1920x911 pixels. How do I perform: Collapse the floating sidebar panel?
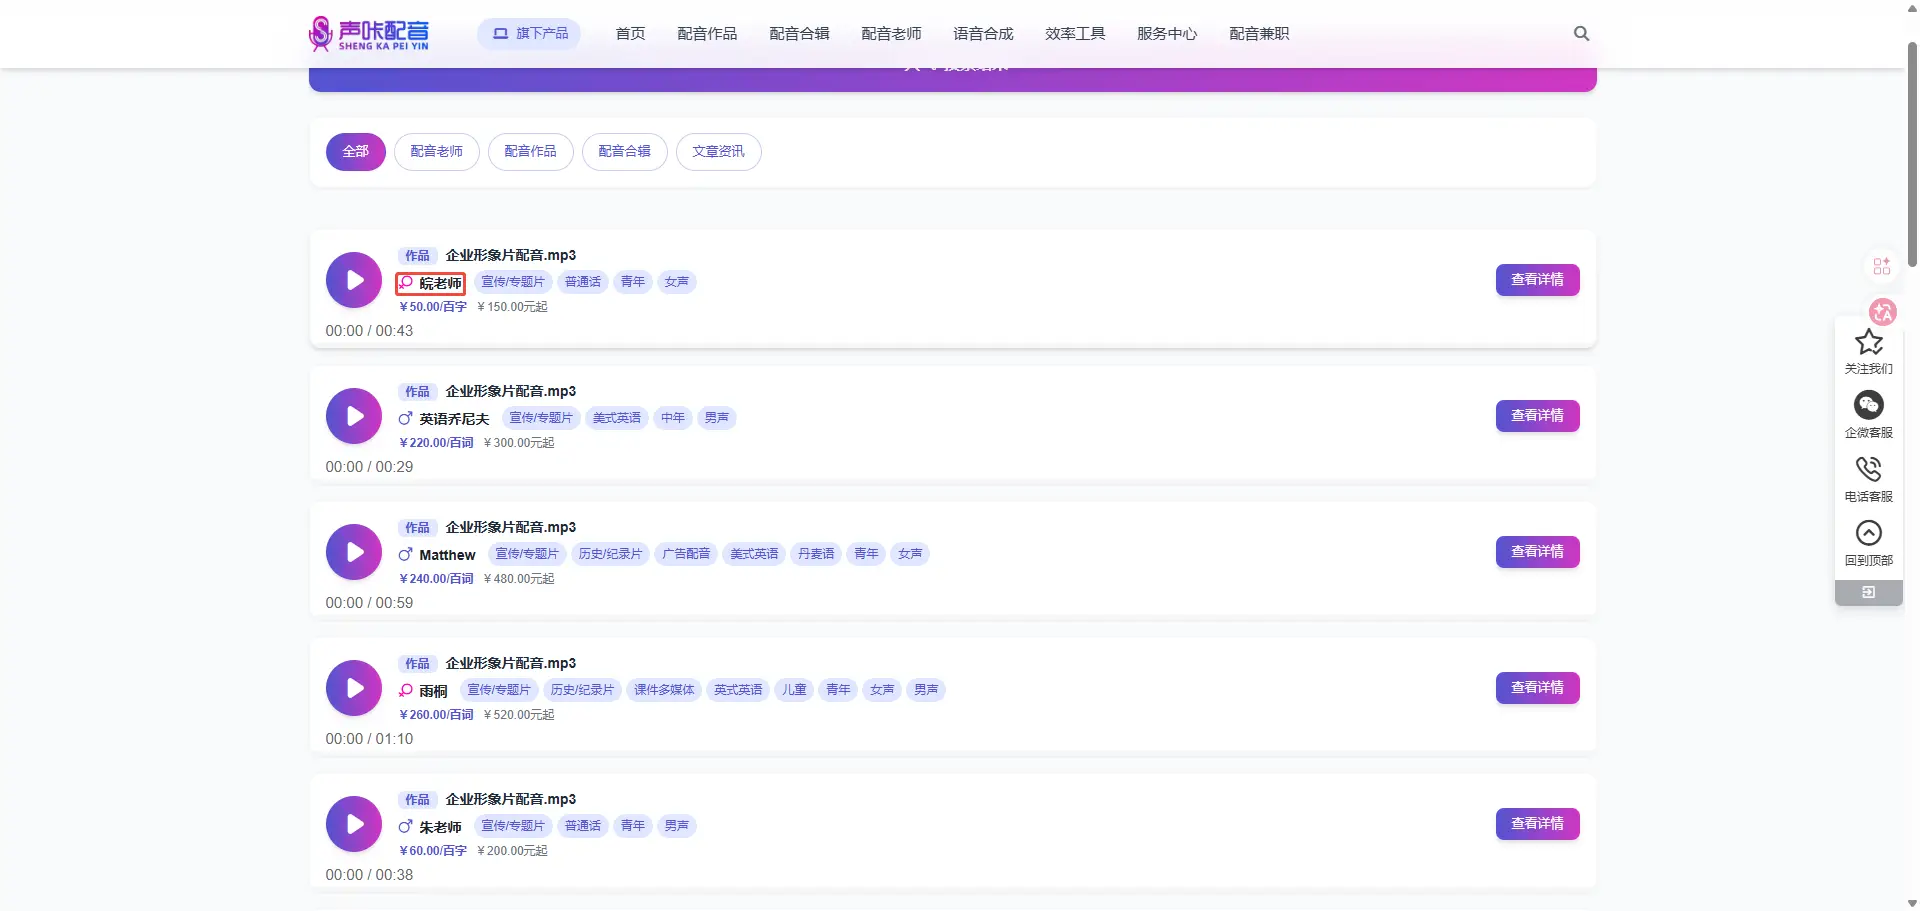[x=1868, y=593]
